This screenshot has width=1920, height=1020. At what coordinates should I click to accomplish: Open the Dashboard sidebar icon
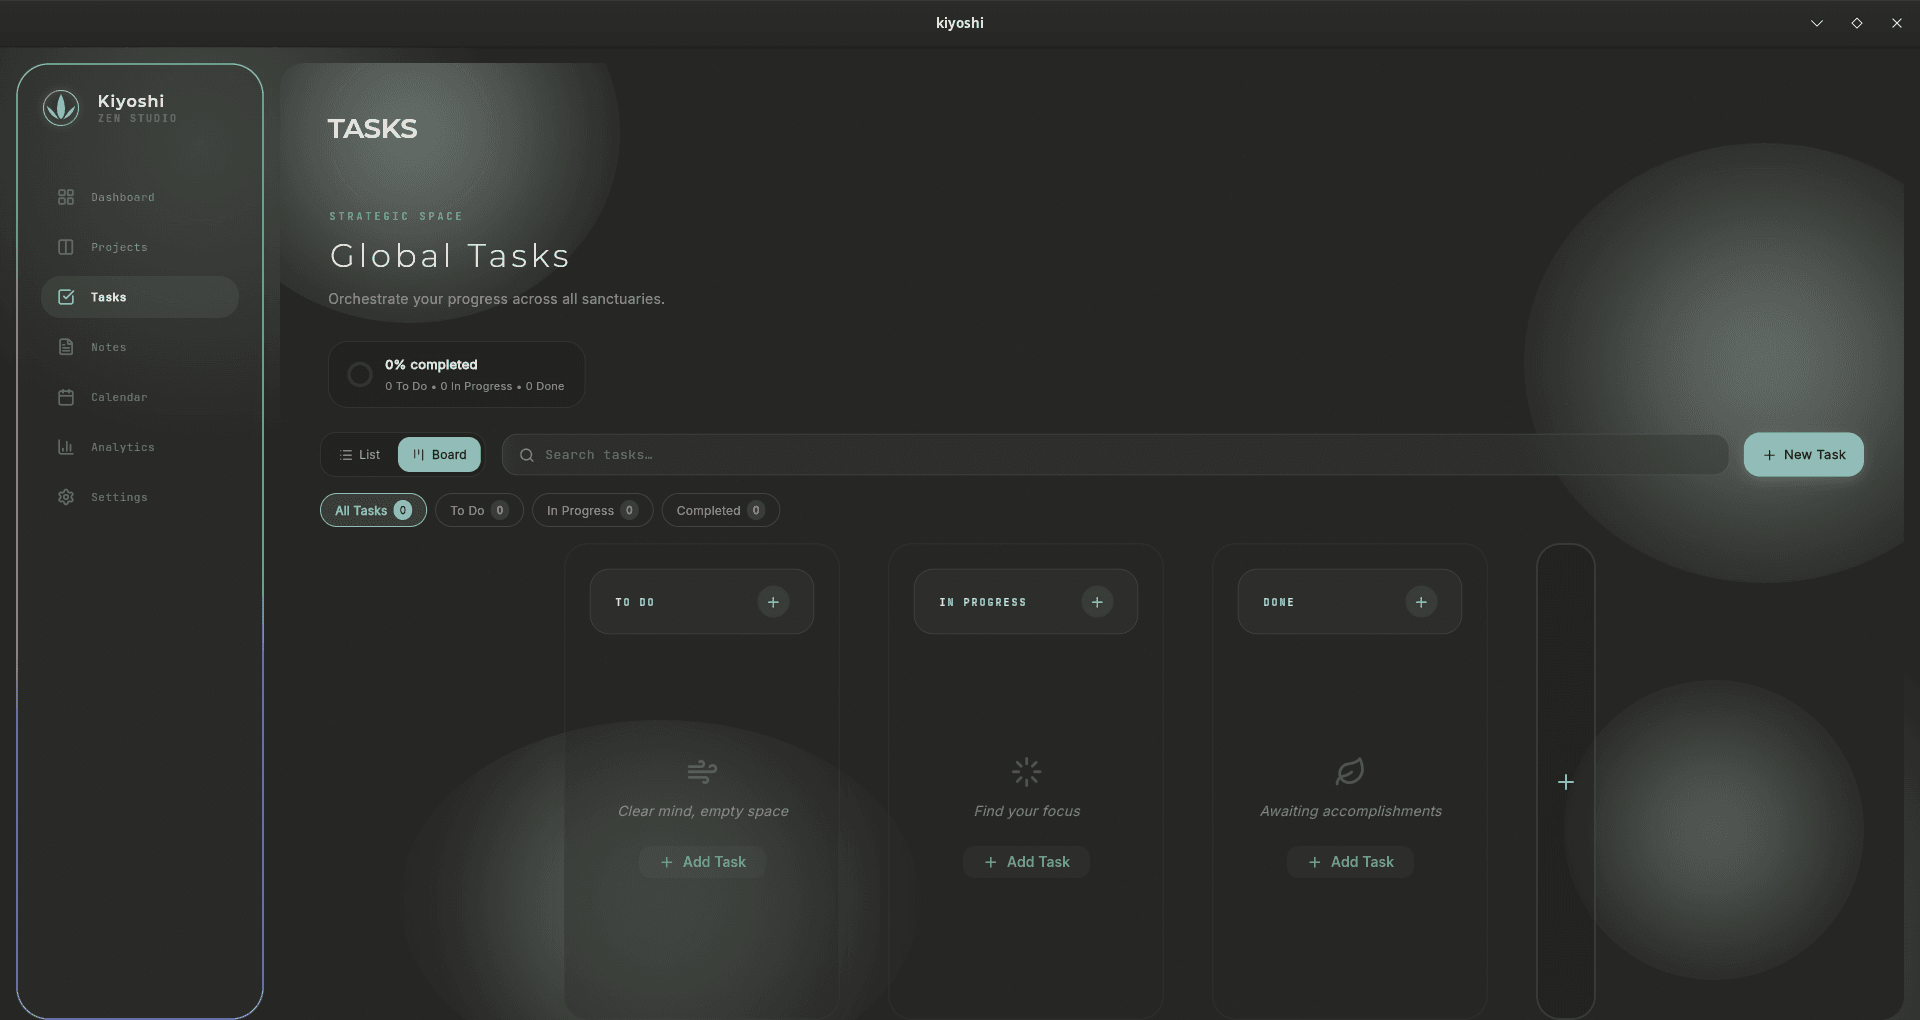coord(66,197)
